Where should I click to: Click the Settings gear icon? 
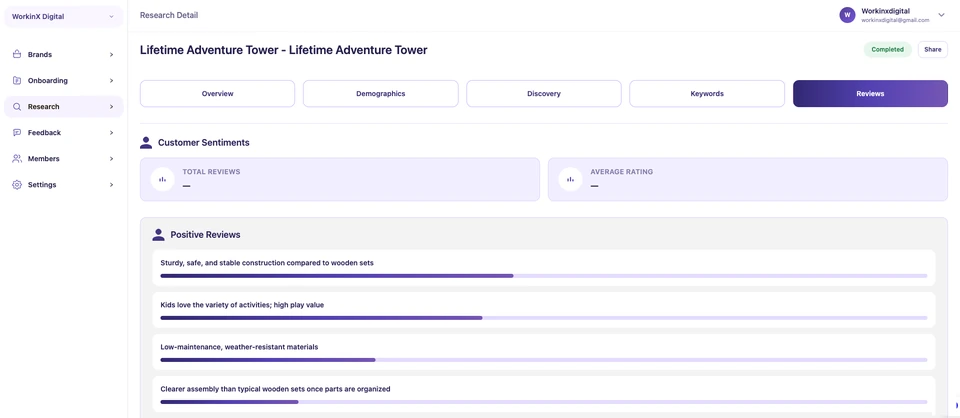(17, 184)
